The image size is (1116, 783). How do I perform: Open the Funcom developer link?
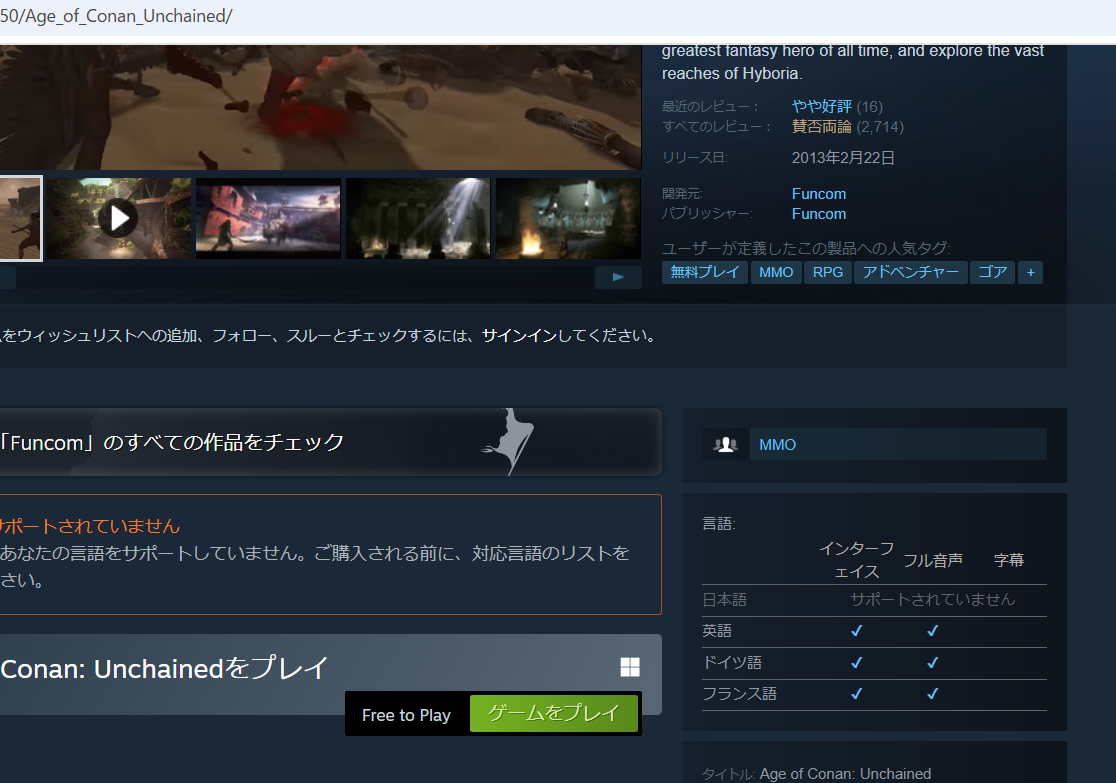pos(818,194)
